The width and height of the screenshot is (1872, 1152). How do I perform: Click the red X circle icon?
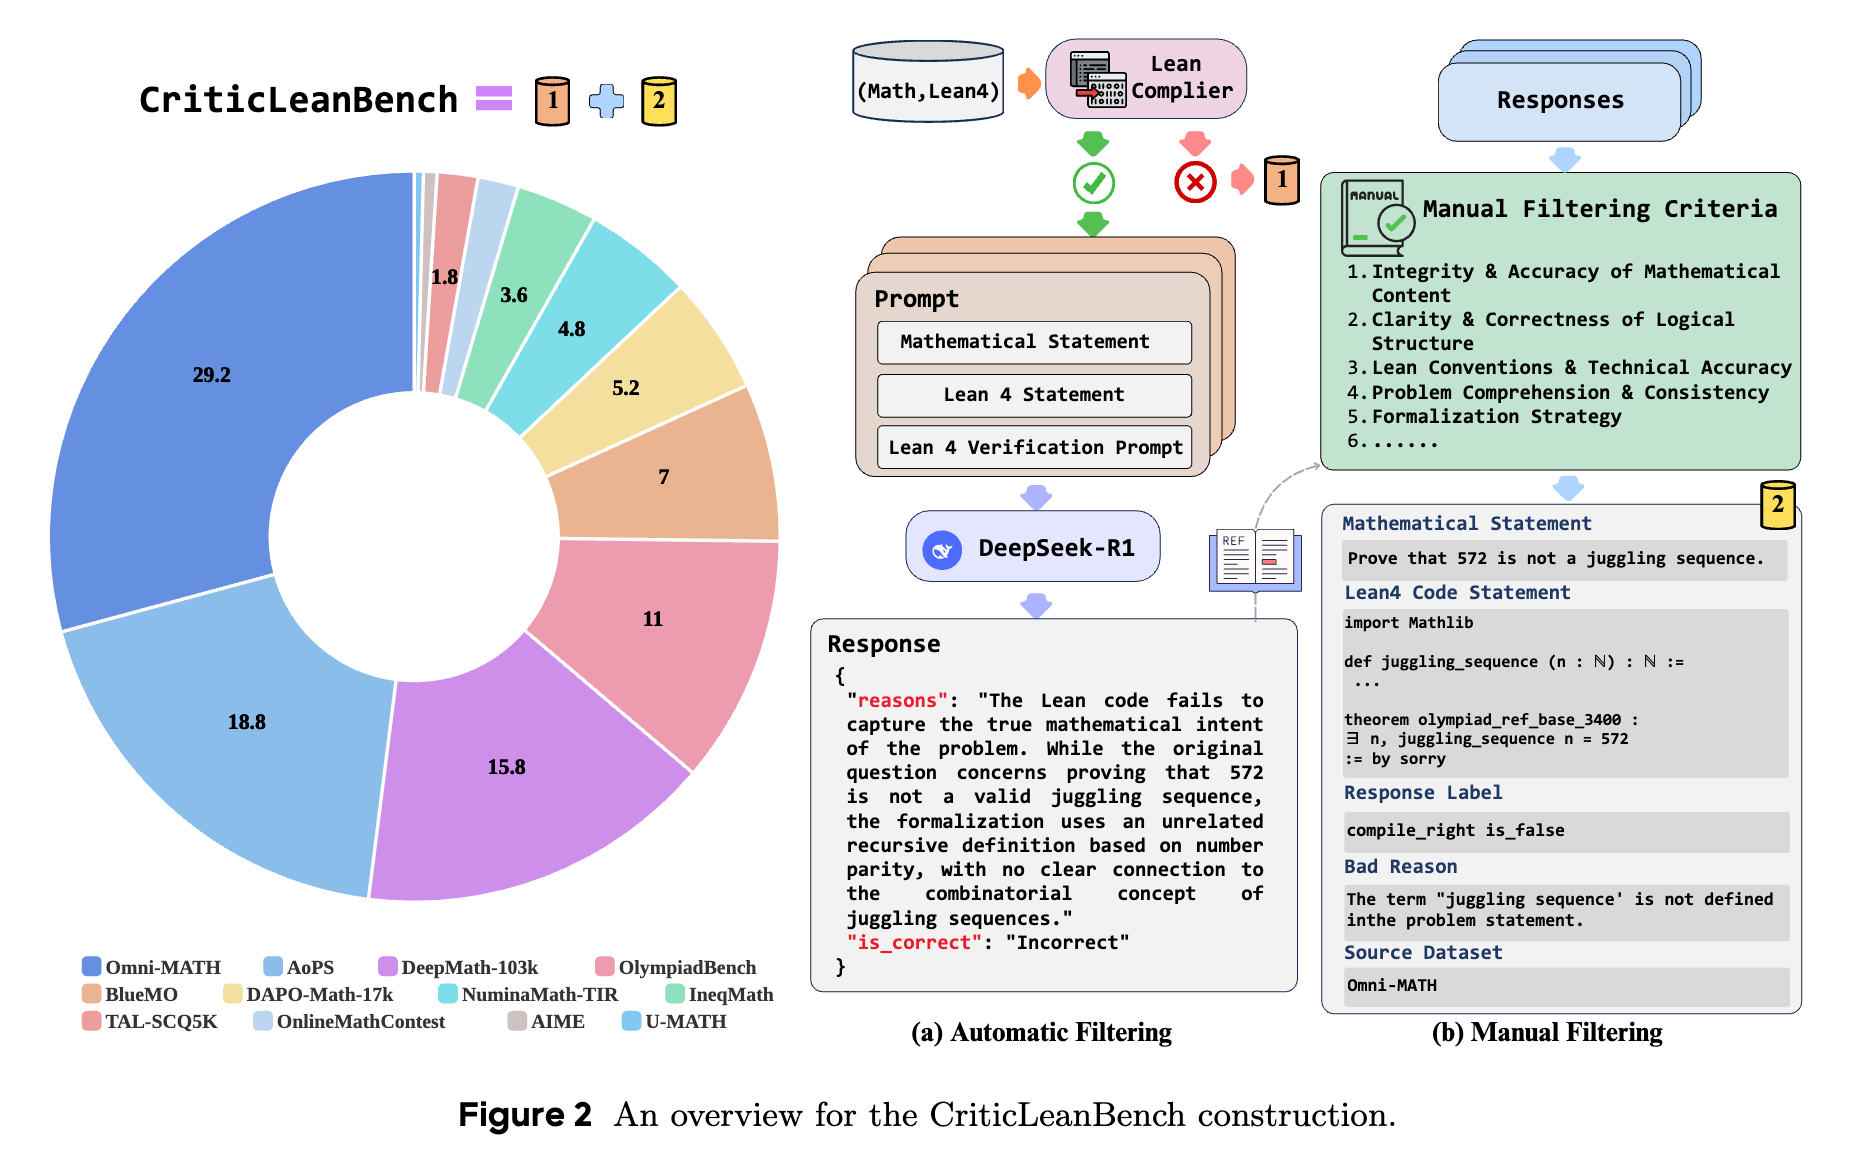[x=1194, y=182]
